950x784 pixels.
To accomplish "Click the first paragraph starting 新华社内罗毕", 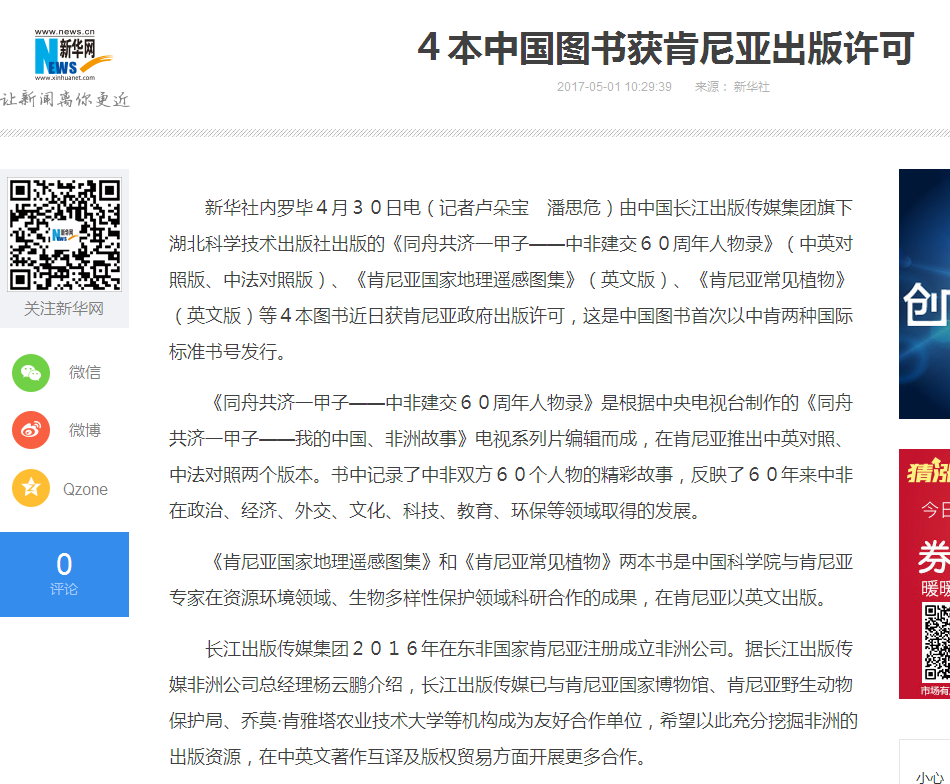I will (x=512, y=279).
